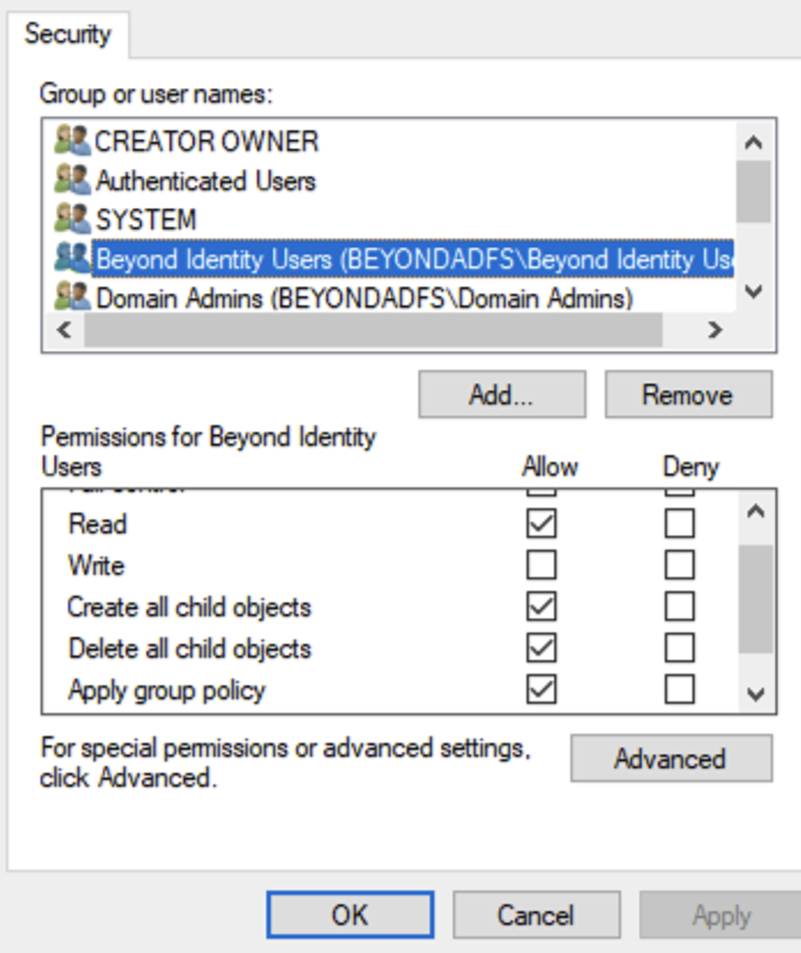Enable Allow for Write permission

click(x=541, y=566)
